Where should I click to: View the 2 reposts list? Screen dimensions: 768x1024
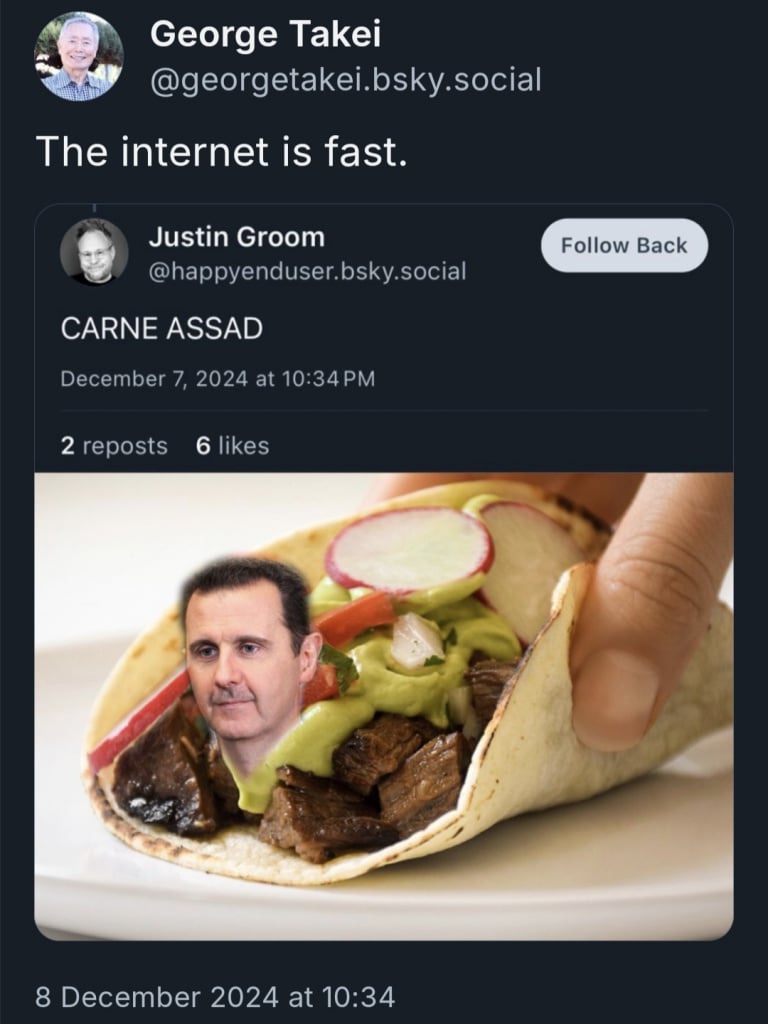click(x=114, y=445)
